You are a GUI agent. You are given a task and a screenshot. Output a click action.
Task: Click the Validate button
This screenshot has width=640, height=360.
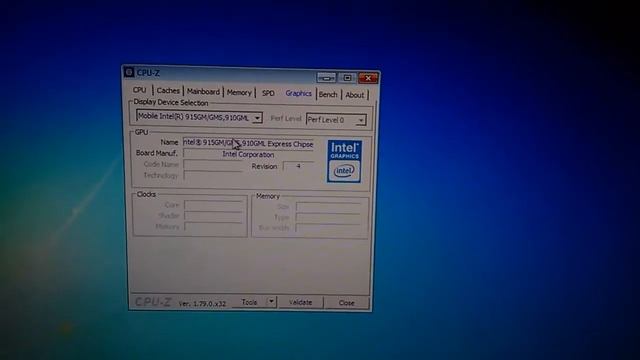click(x=300, y=302)
